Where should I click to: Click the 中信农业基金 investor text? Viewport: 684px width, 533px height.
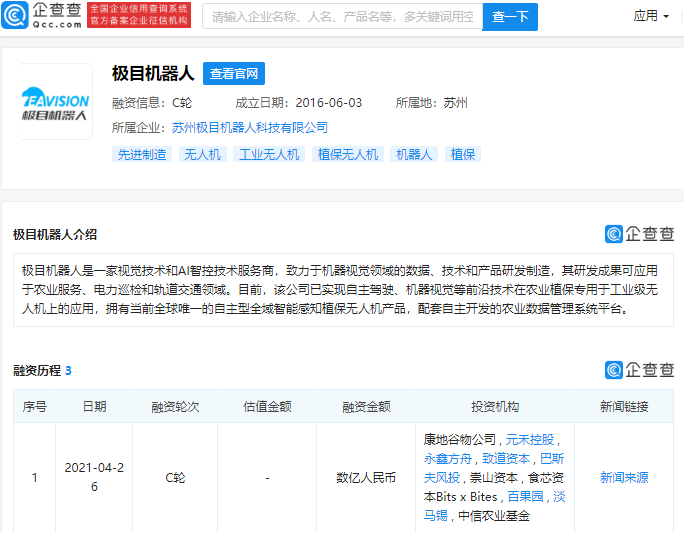(x=494, y=516)
